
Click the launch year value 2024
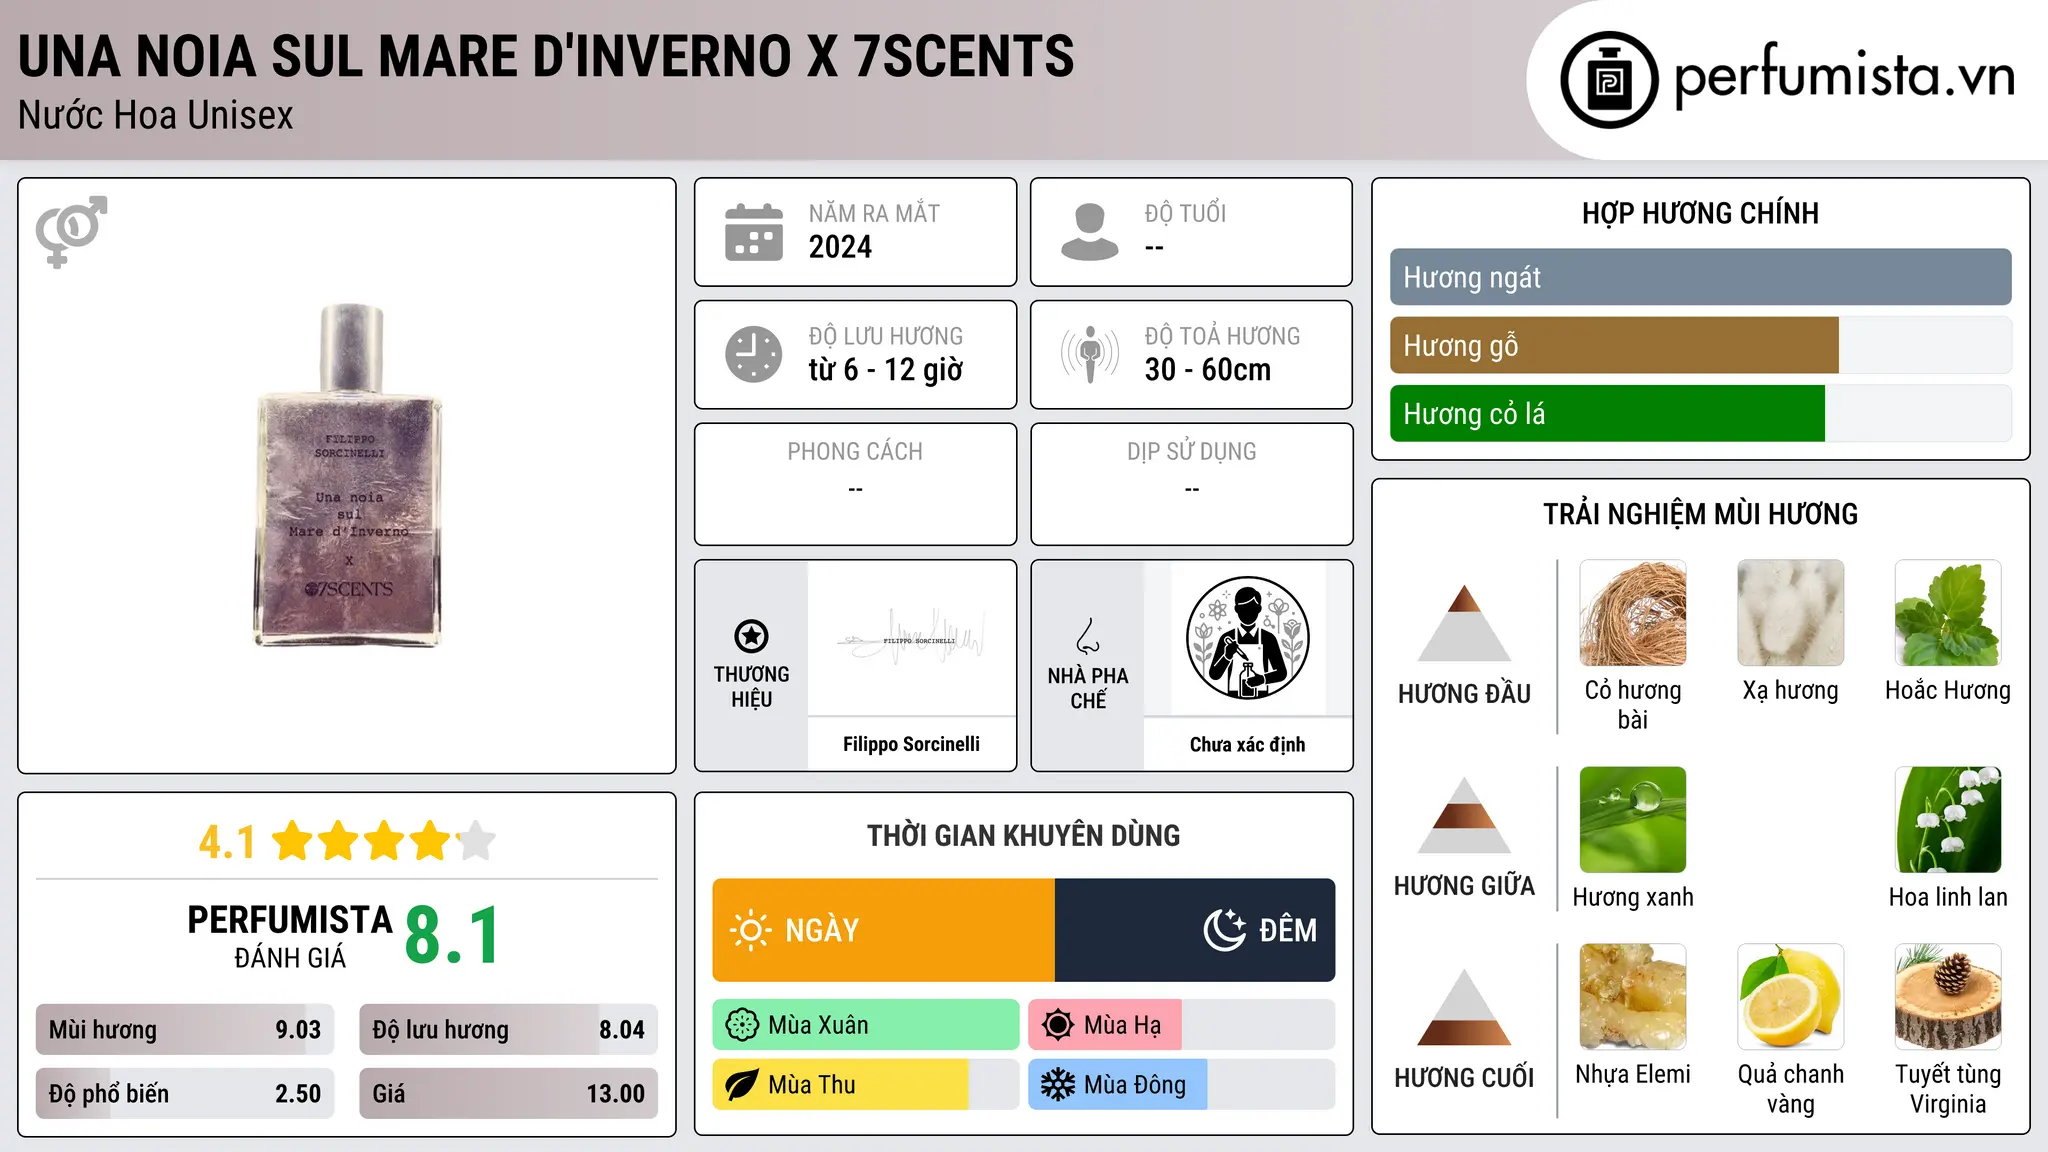click(x=840, y=247)
